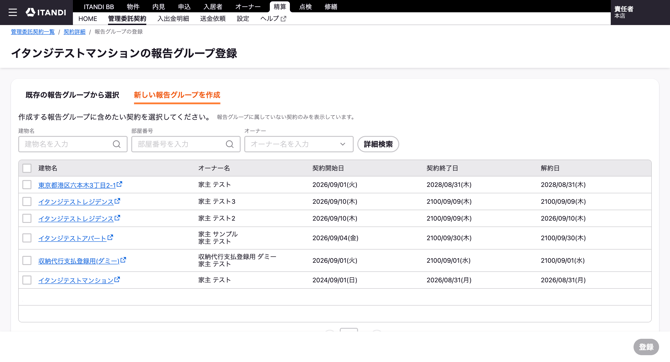Open 入出金明細 in sub navigation

pos(173,19)
